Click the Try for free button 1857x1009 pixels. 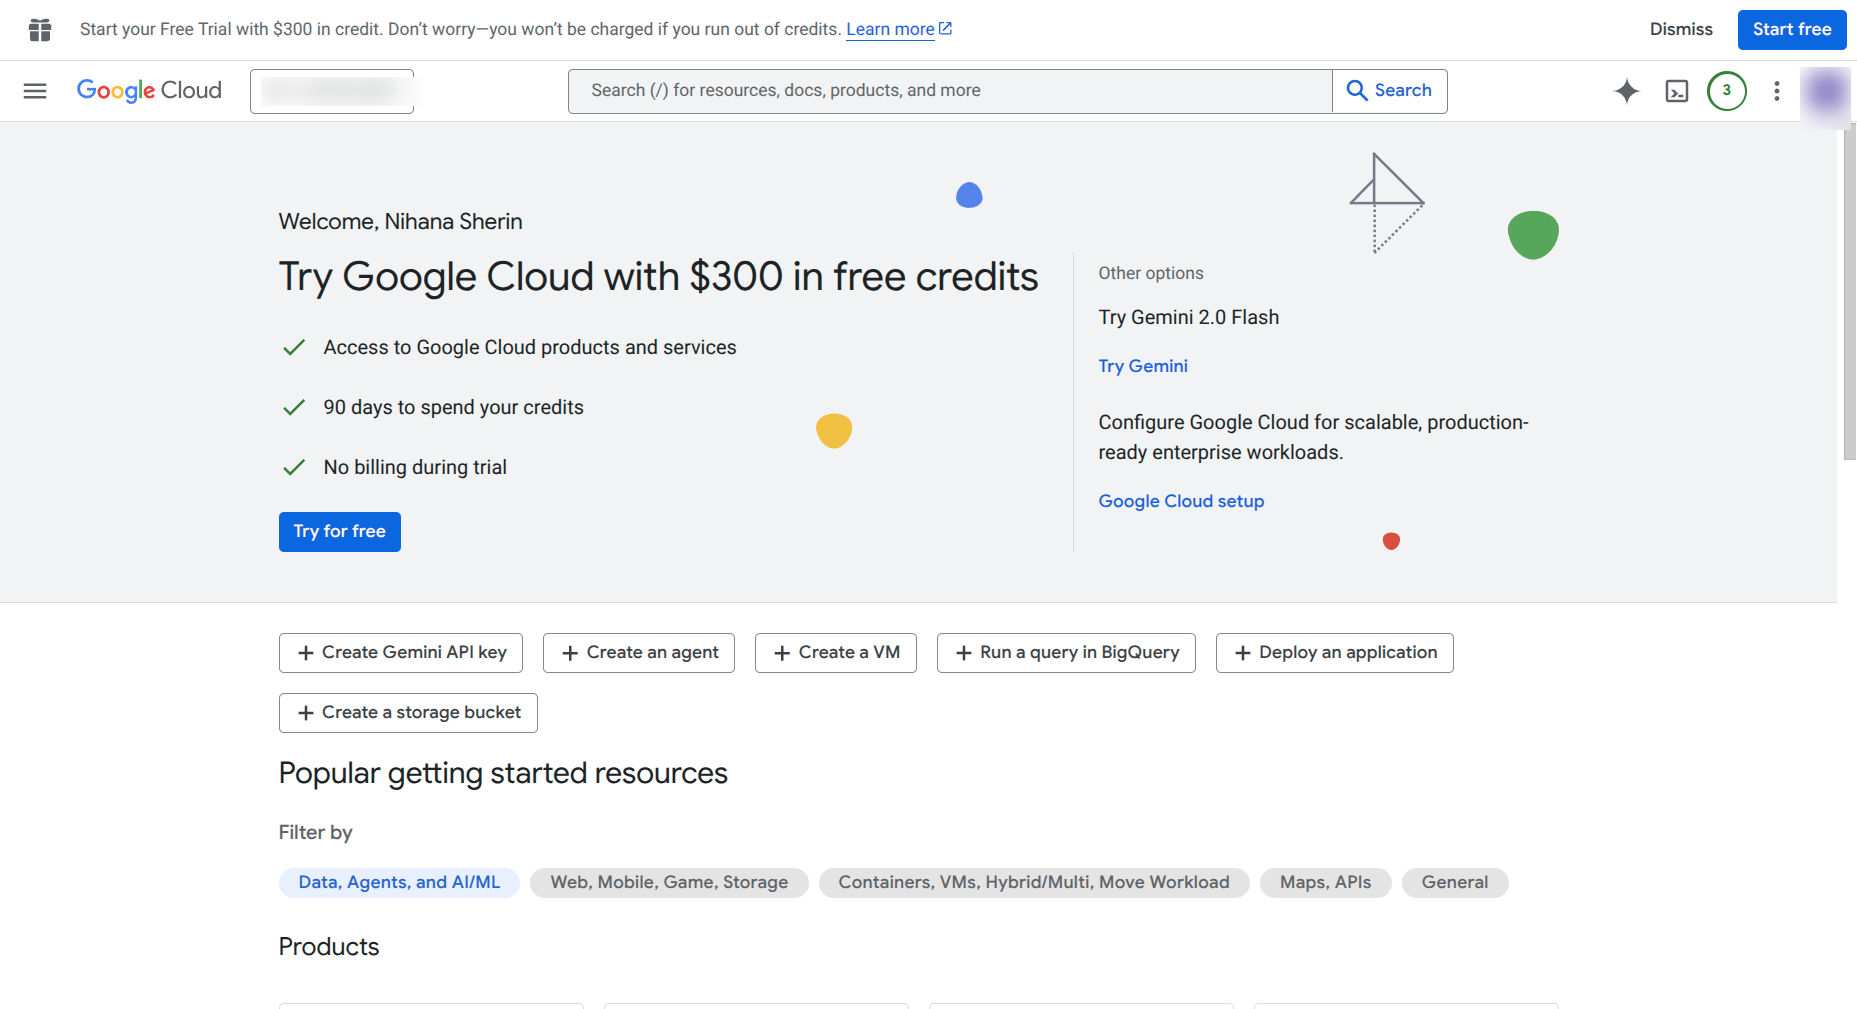[340, 532]
